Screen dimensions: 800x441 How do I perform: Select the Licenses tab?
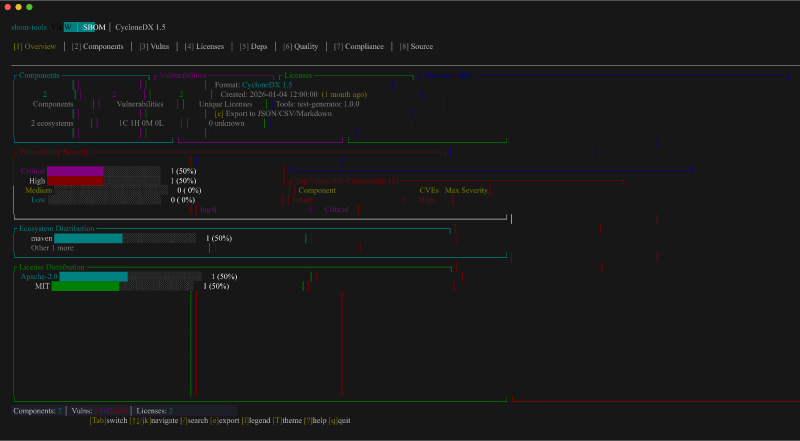coord(204,47)
